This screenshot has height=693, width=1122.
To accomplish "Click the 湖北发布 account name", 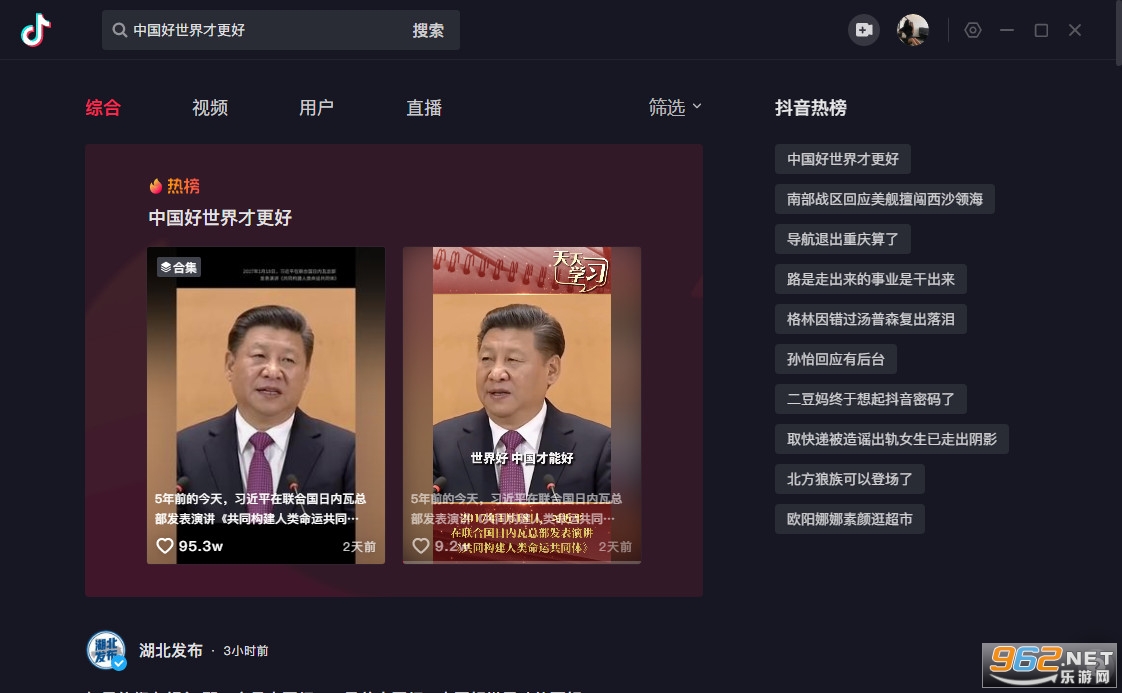I will point(171,650).
